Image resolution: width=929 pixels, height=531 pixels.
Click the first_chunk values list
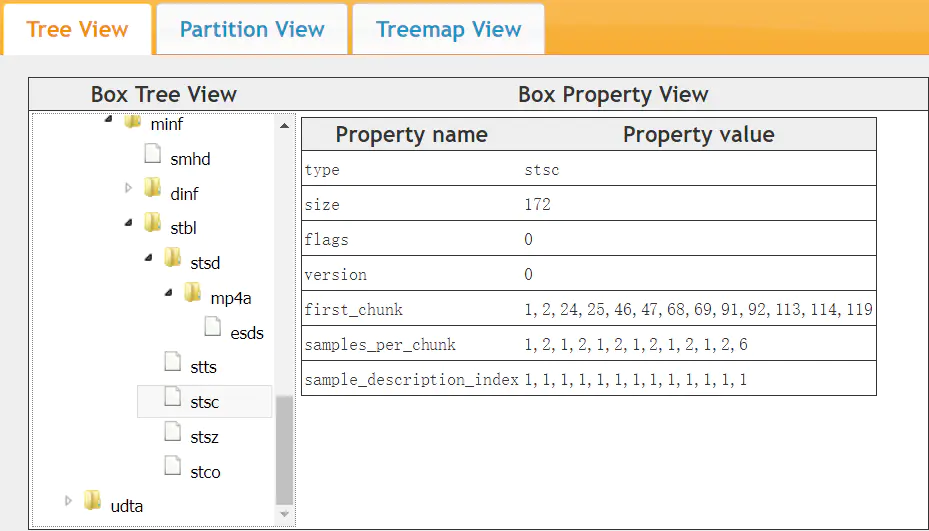pos(699,309)
